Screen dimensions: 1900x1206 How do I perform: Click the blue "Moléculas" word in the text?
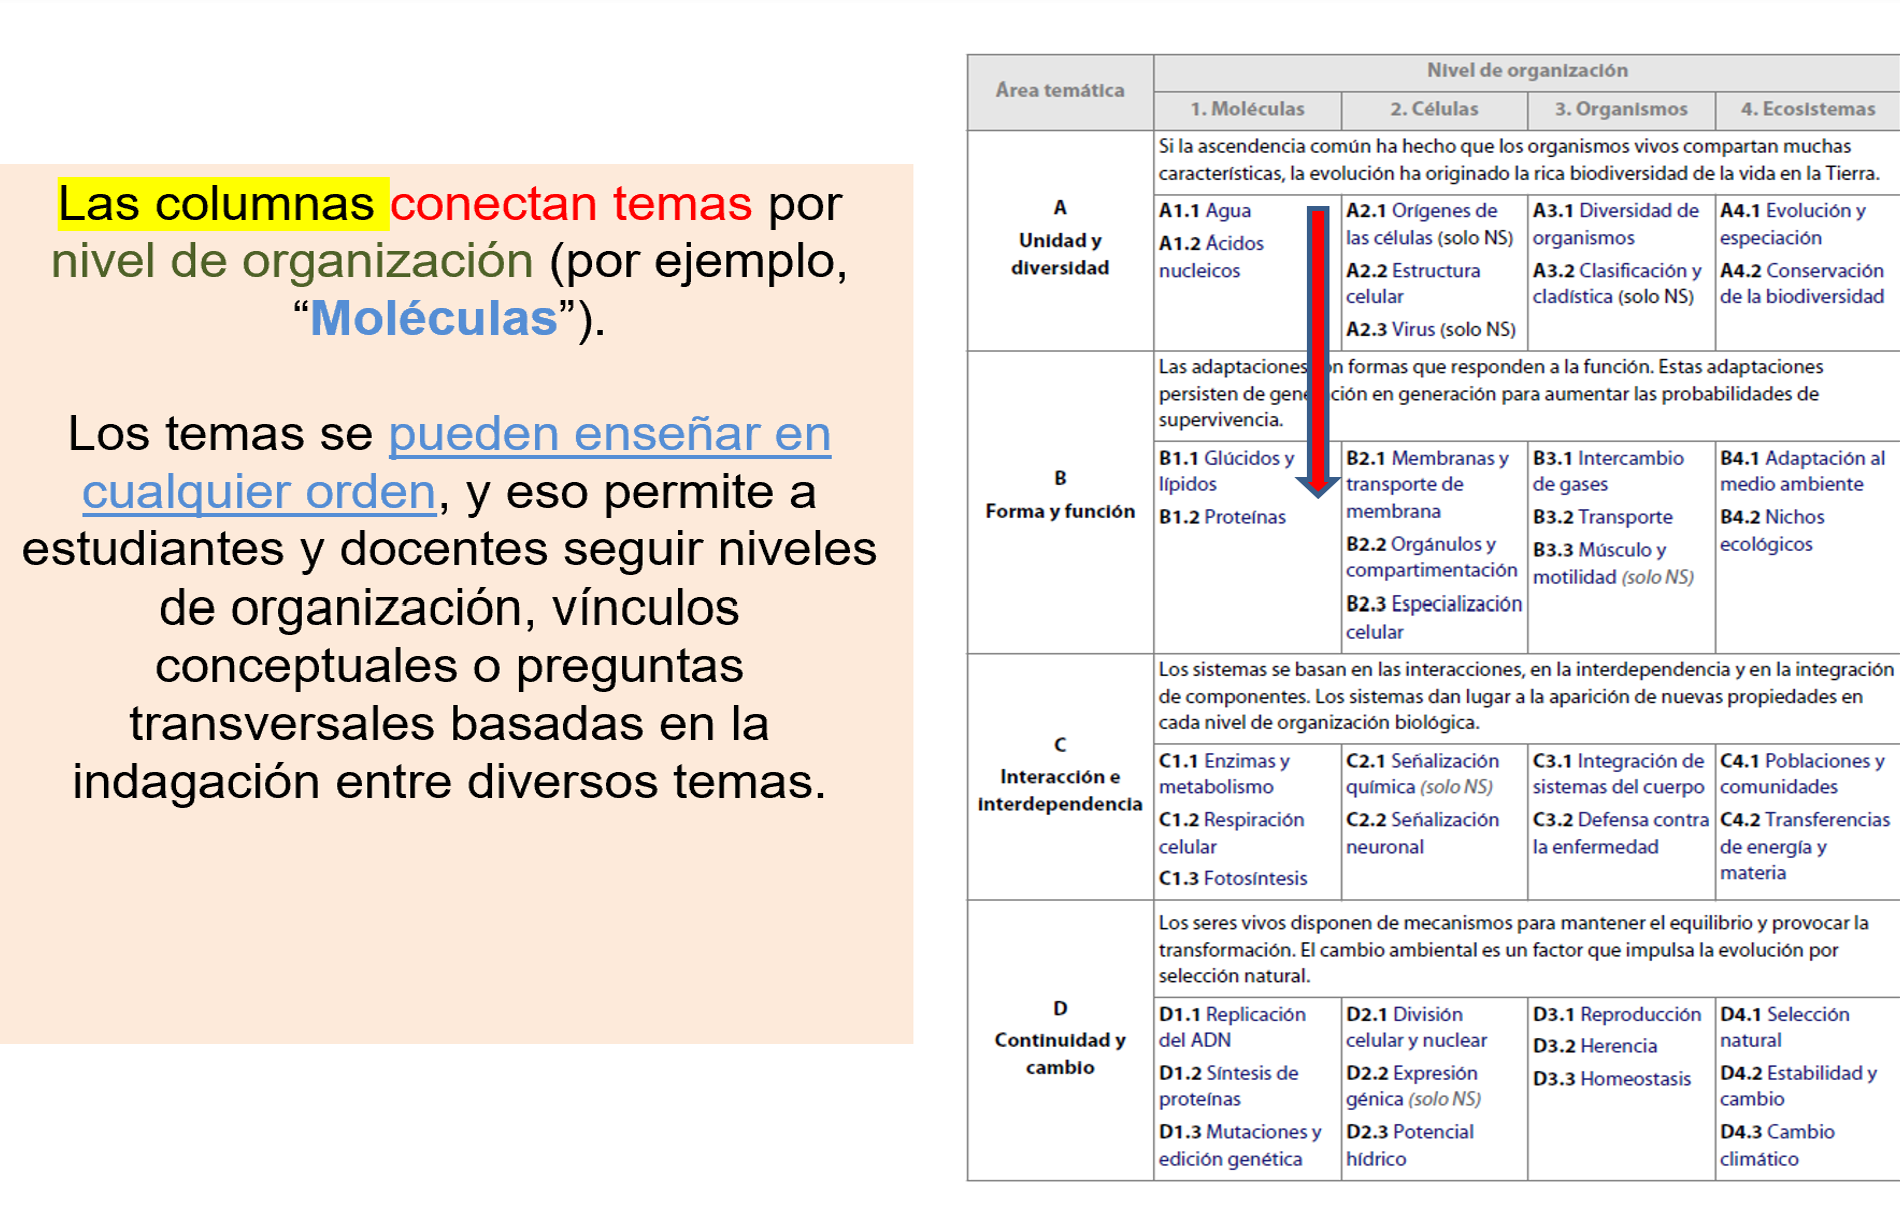coord(433,319)
